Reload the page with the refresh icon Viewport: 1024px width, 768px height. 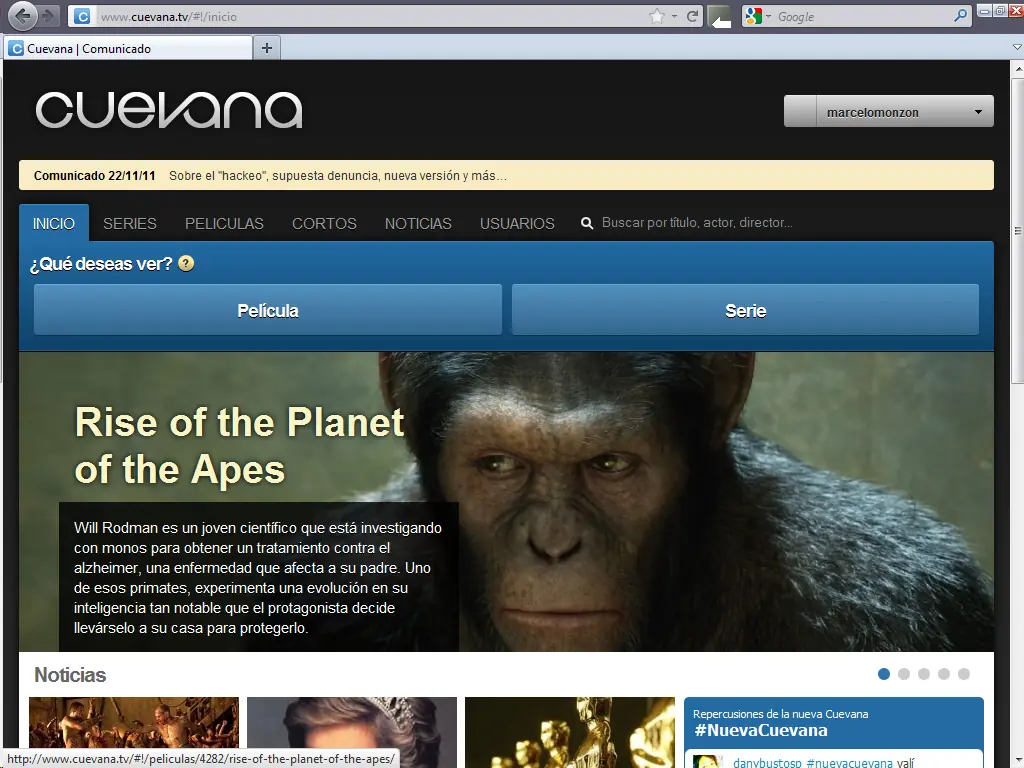692,16
